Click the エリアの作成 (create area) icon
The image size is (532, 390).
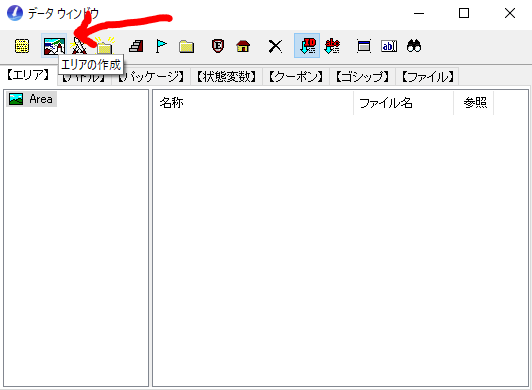54,46
